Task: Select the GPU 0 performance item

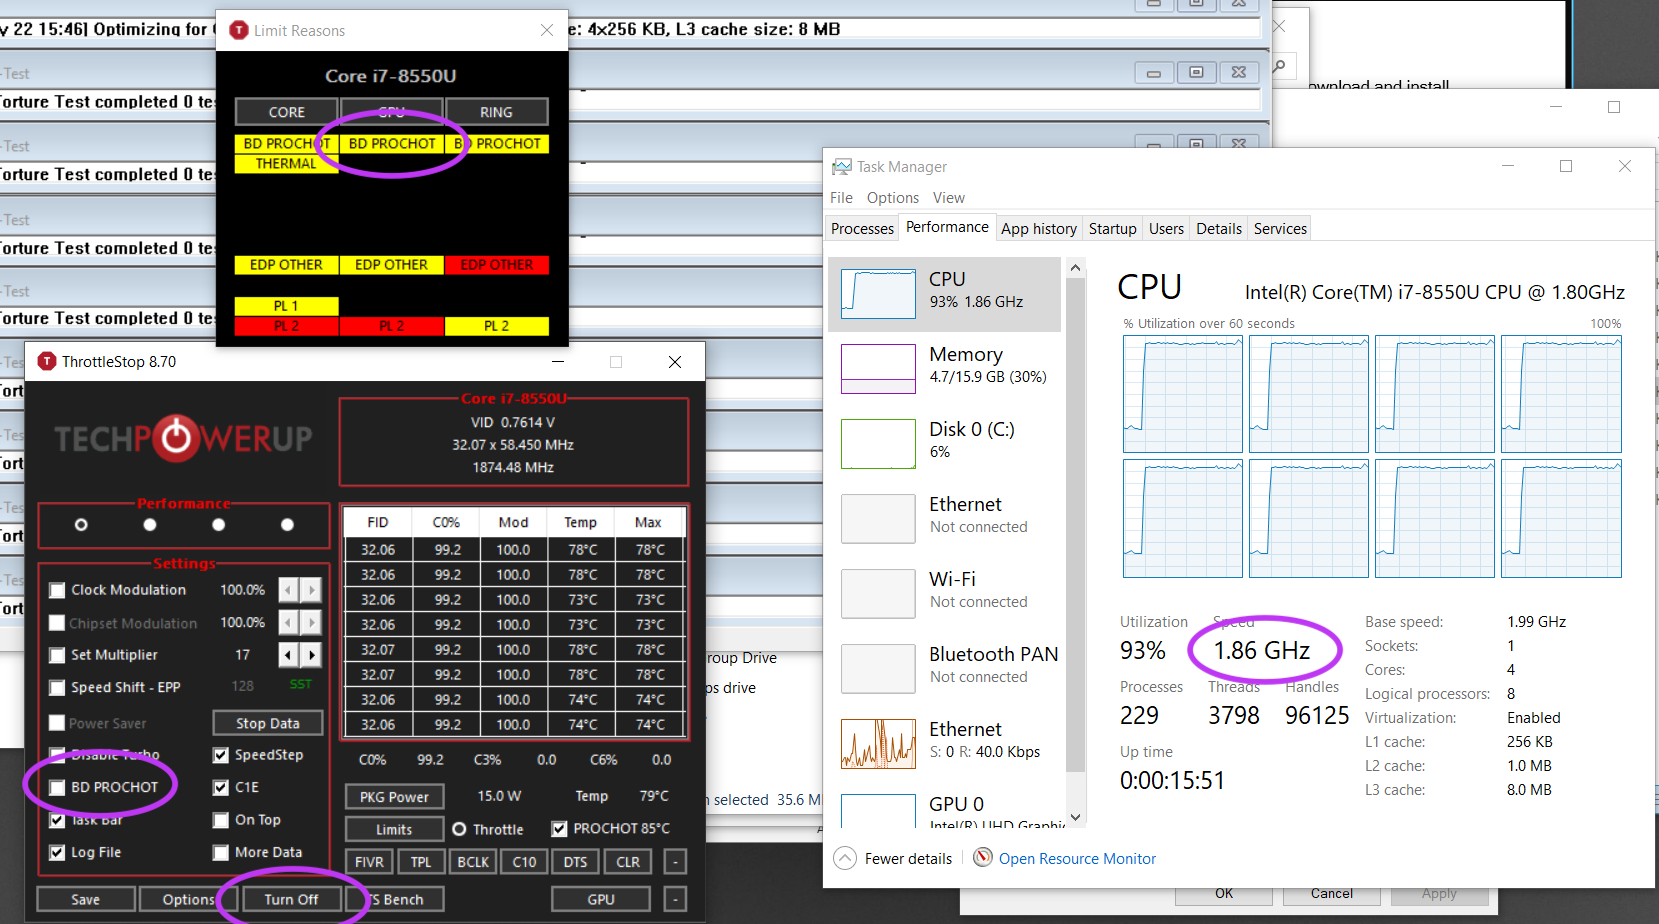Action: (944, 808)
